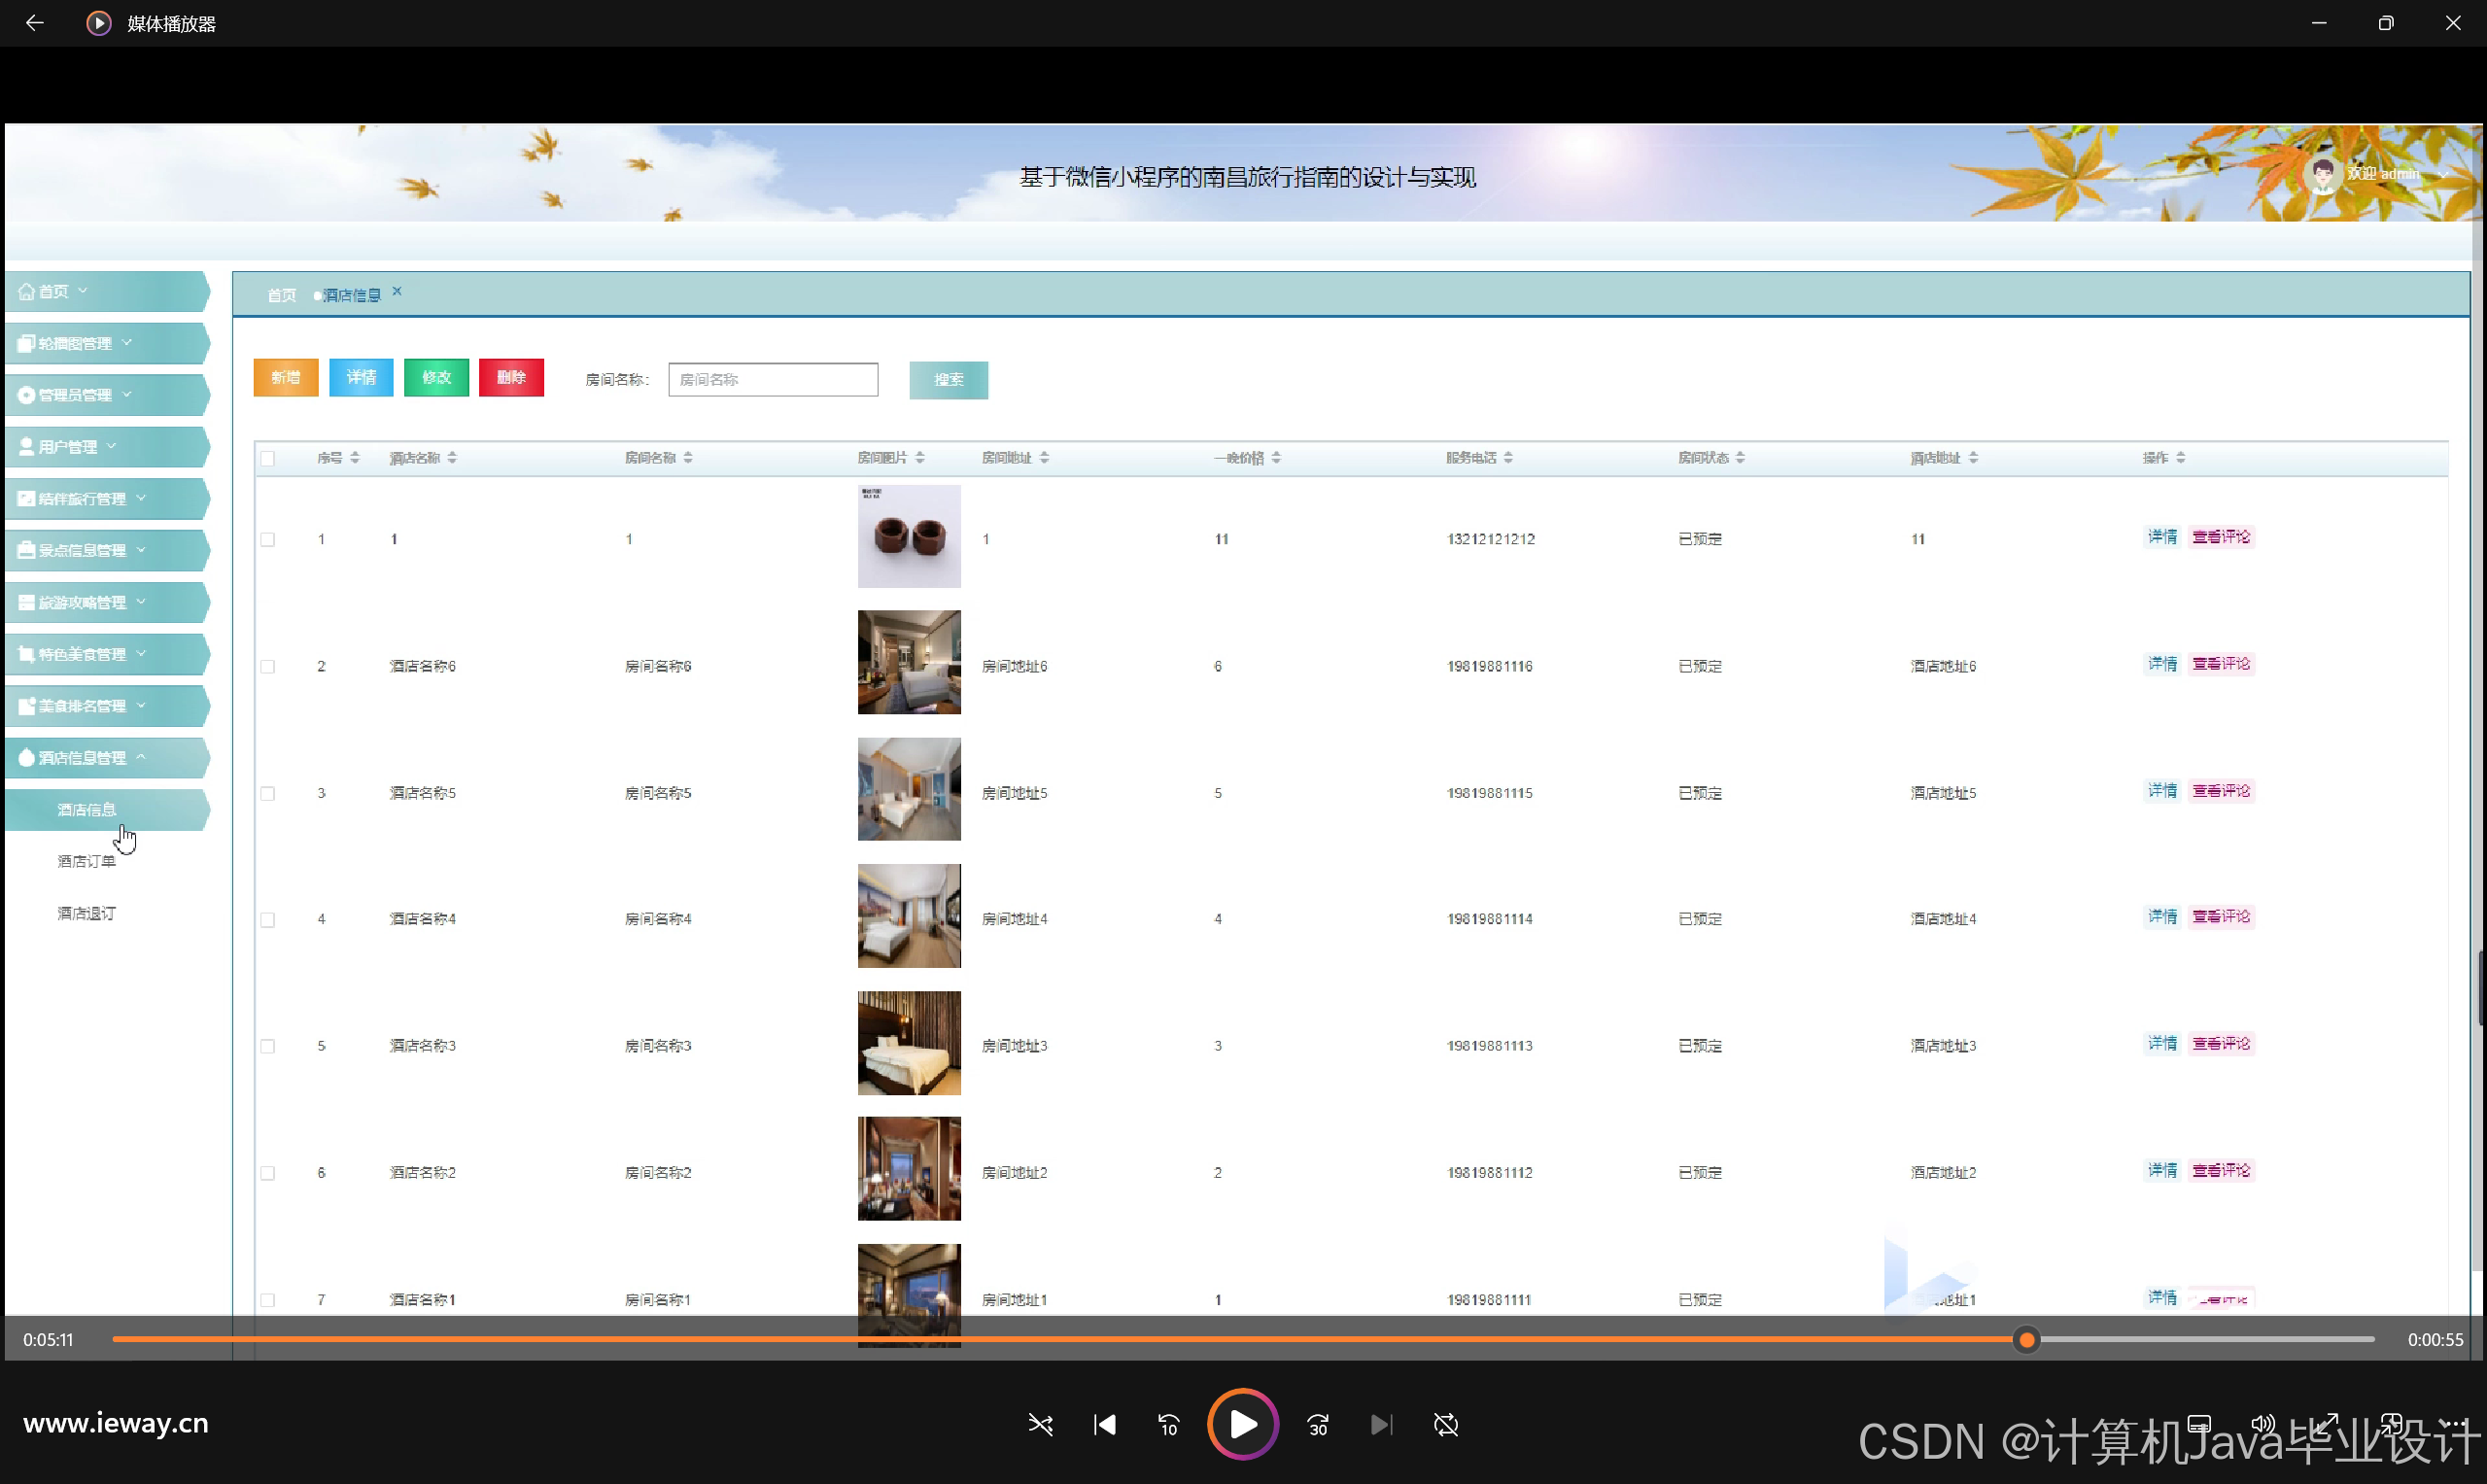Open the room image for 酒店名称4

pyautogui.click(x=909, y=917)
